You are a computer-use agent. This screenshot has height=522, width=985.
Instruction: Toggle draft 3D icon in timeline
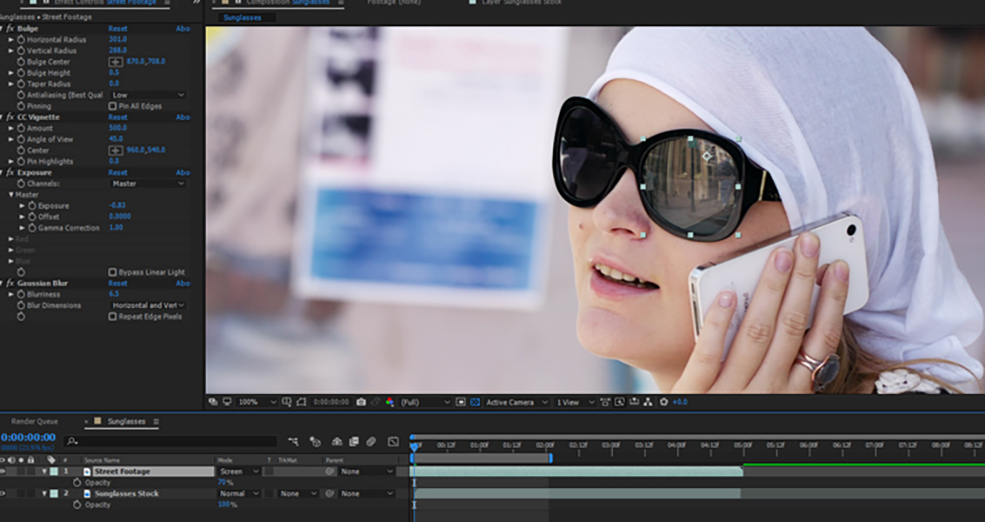coord(315,442)
